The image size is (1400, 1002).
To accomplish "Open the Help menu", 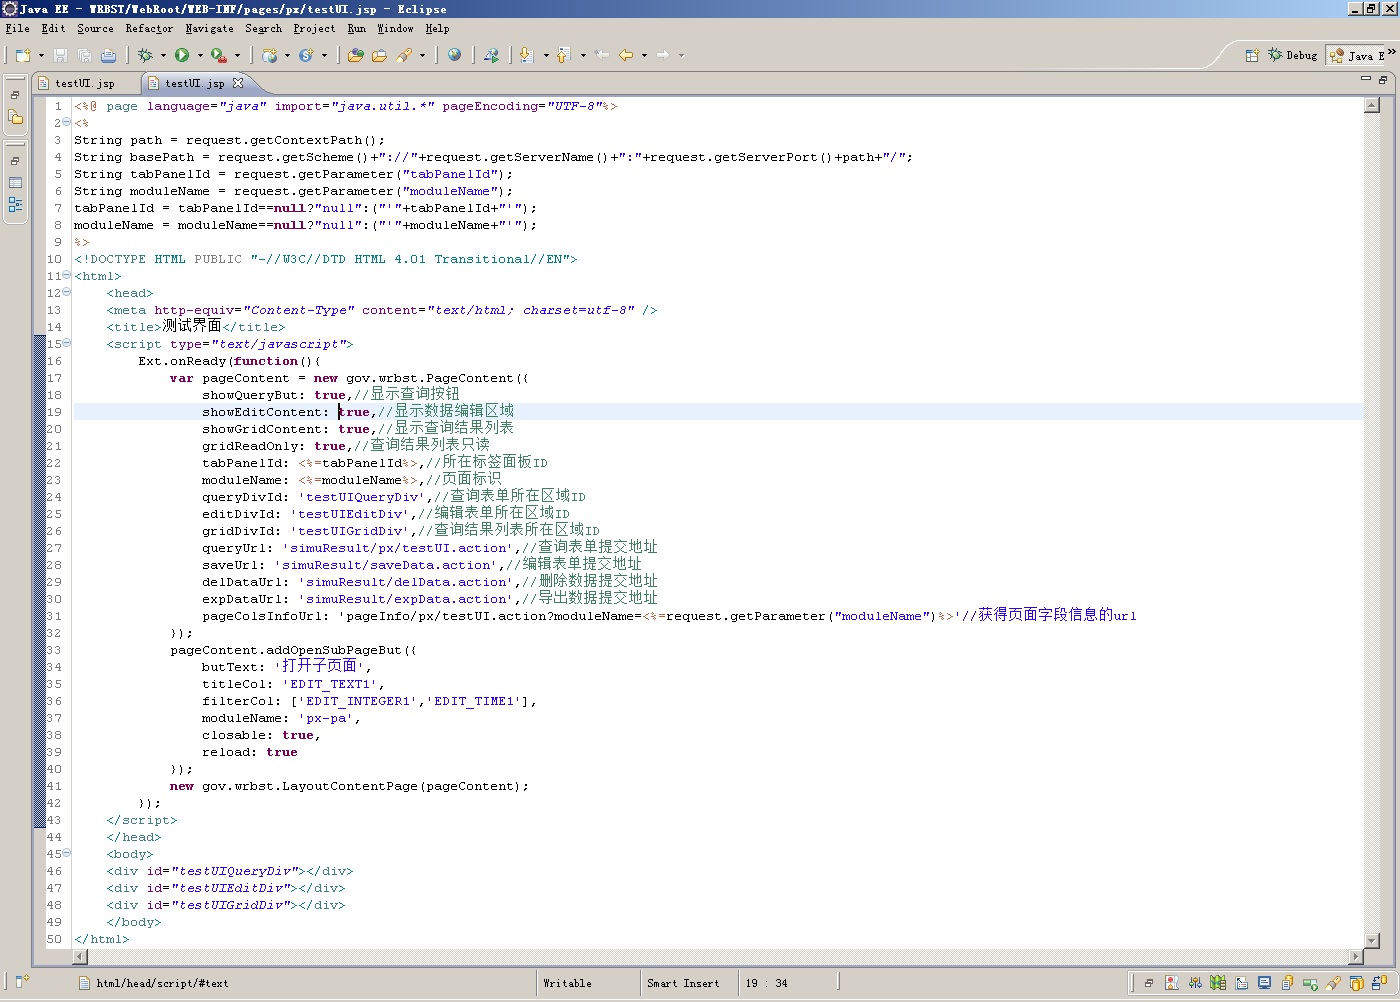I will [x=437, y=29].
